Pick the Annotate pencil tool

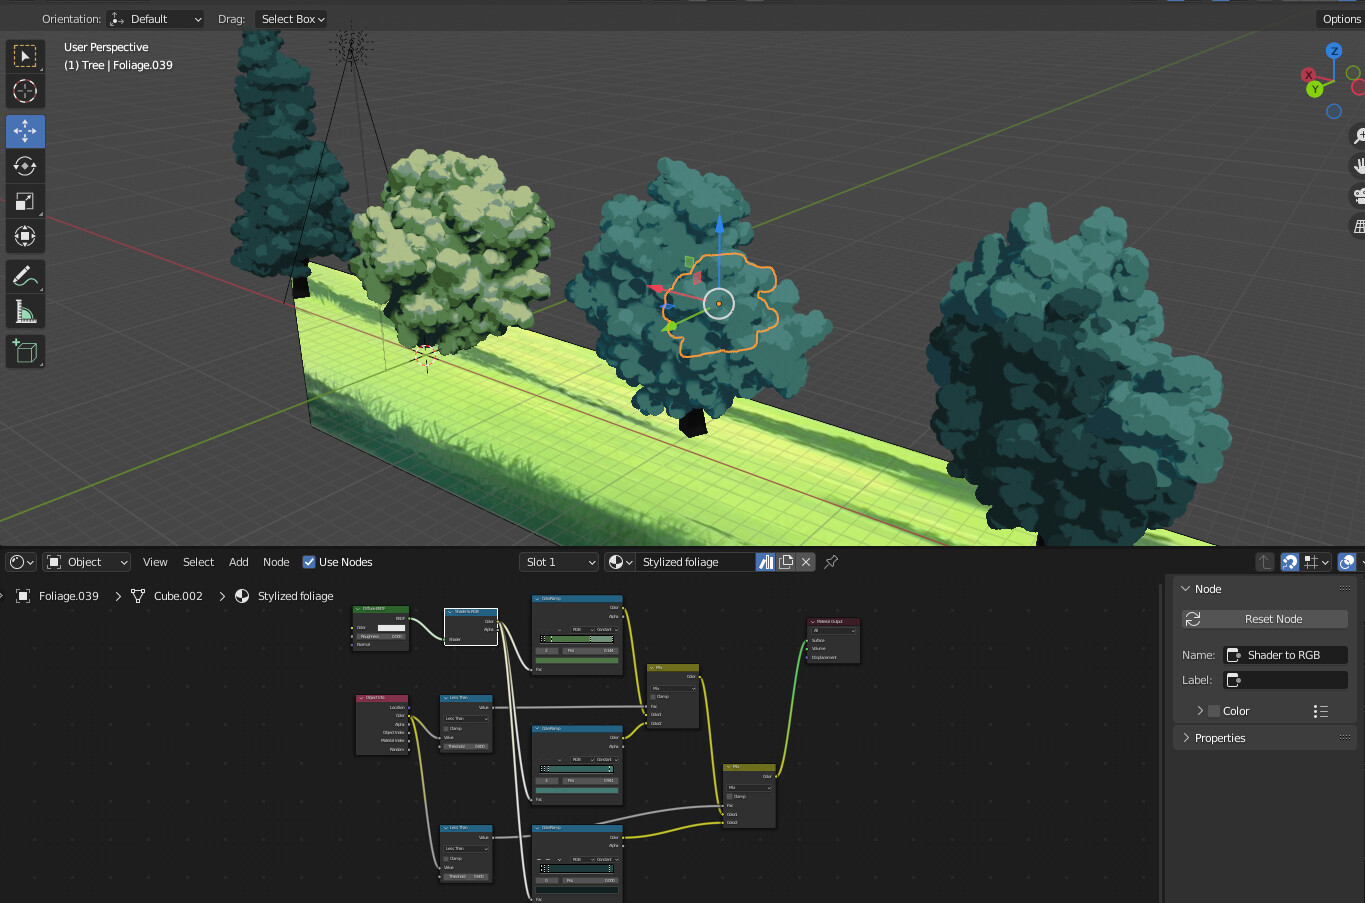click(x=25, y=276)
